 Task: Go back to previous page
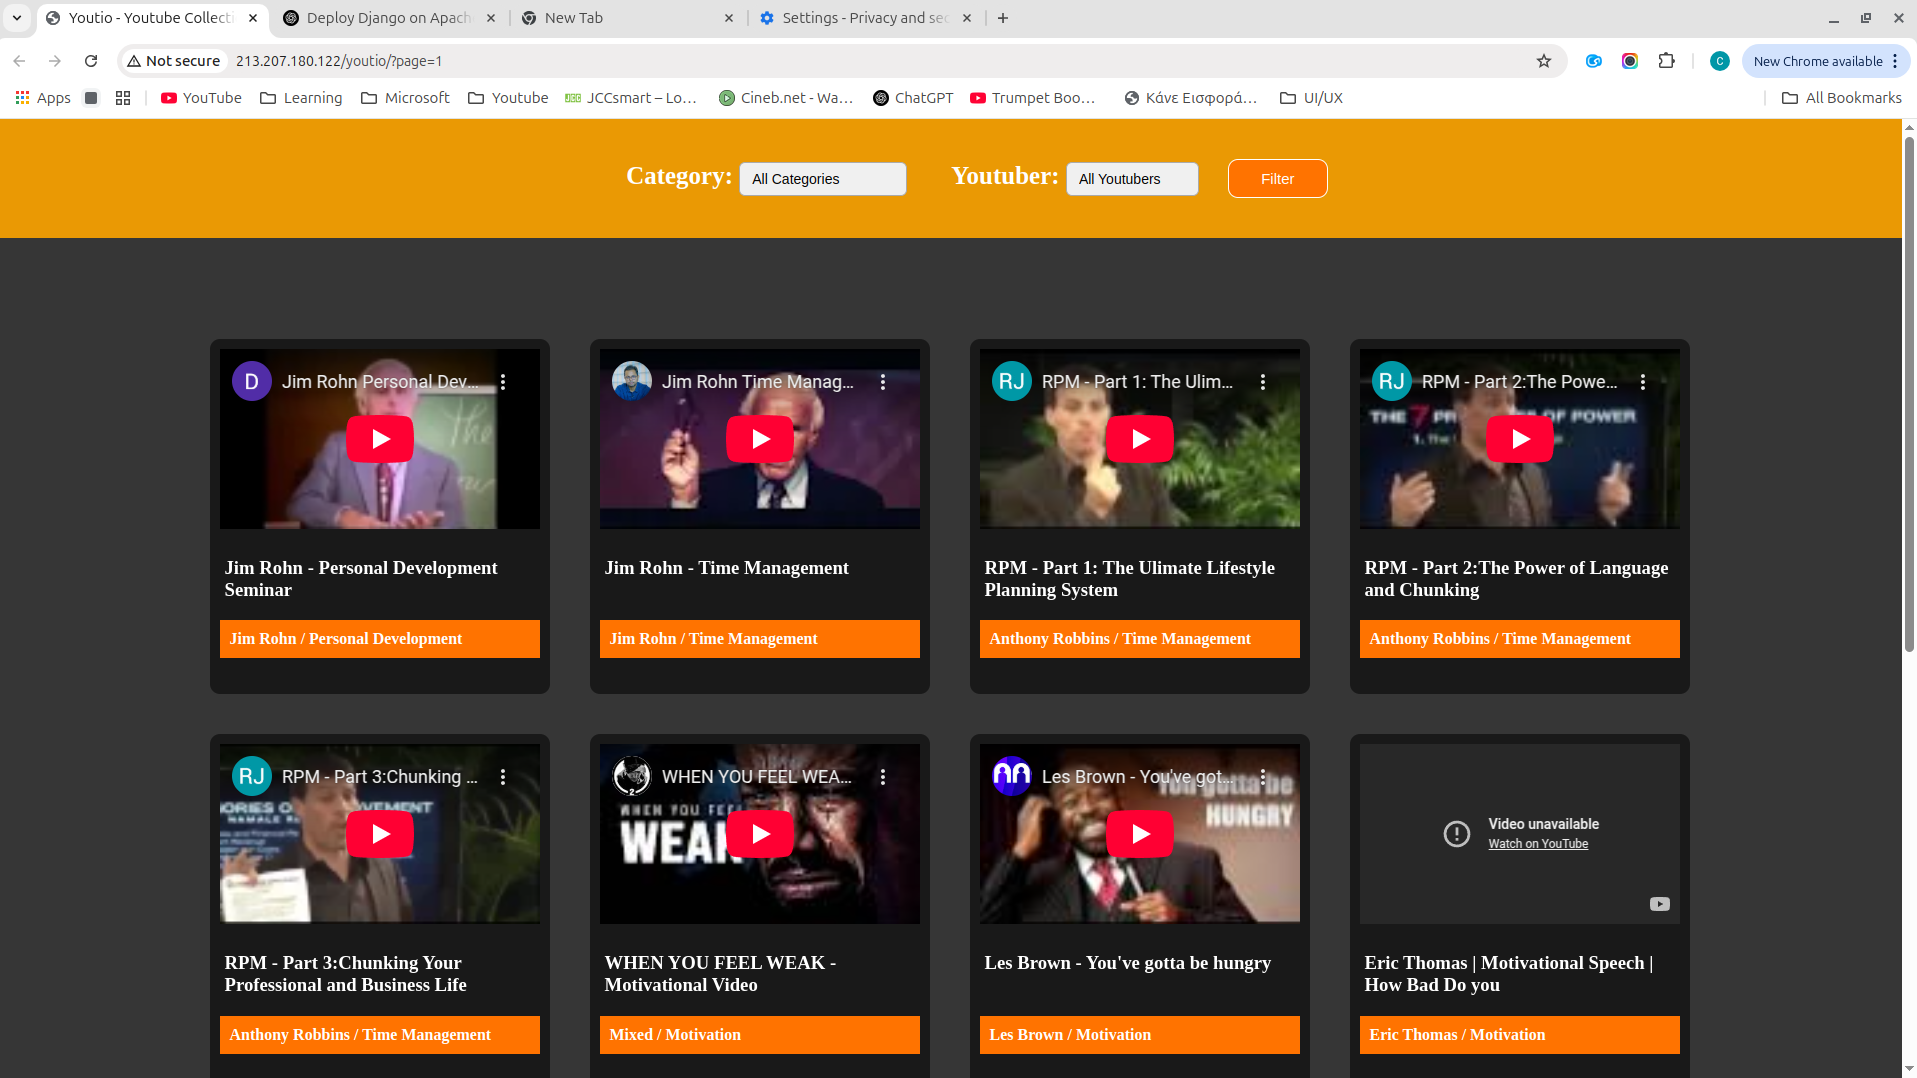click(x=19, y=61)
